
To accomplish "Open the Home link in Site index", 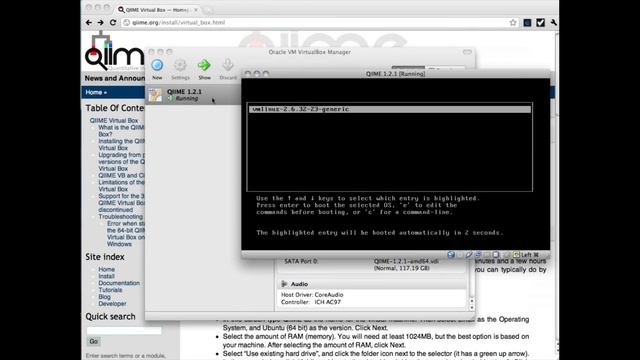I will click(106, 269).
